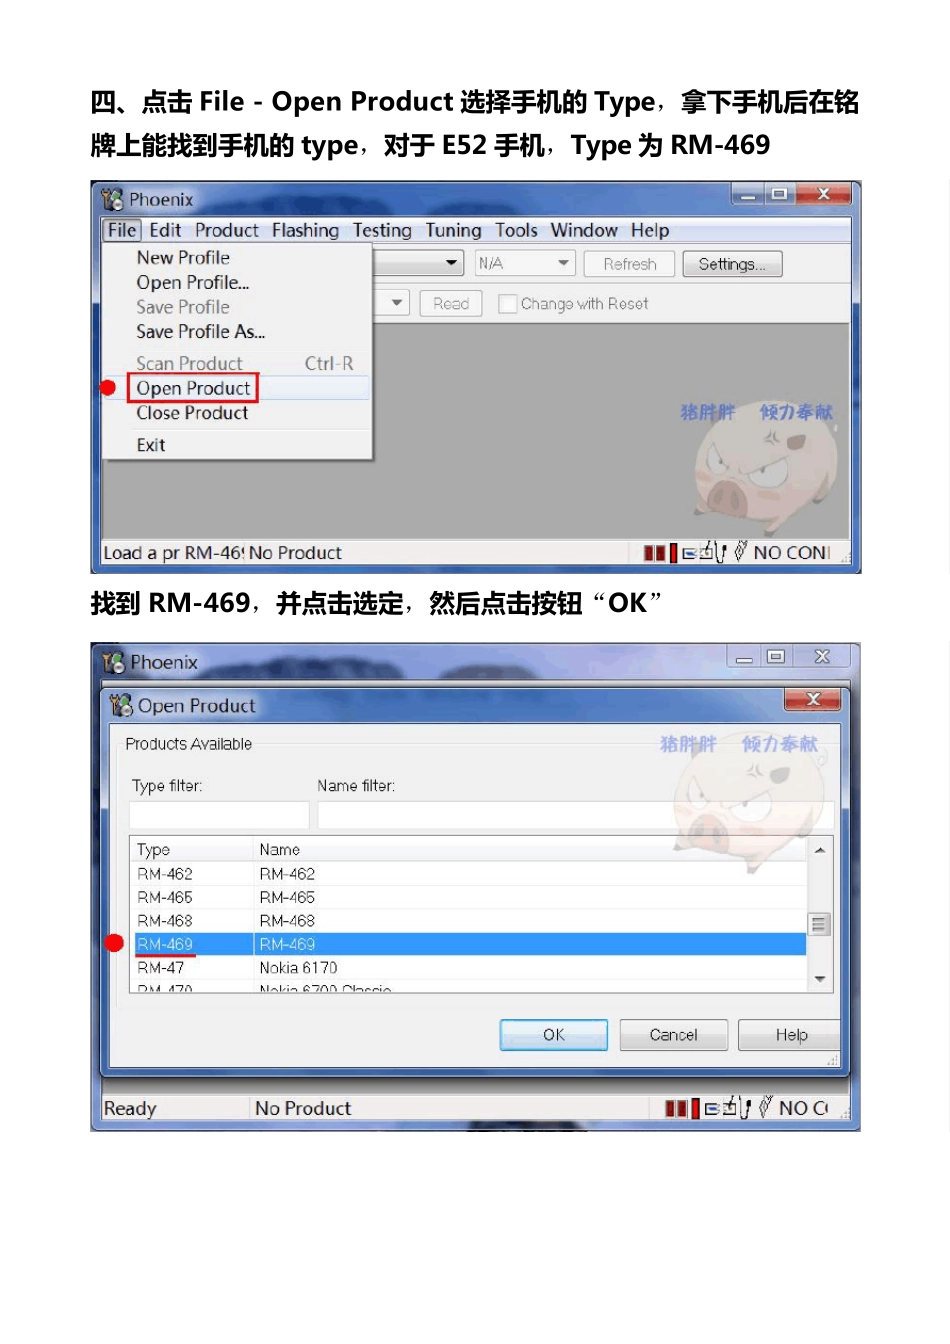Click the Name filter input field
This screenshot has height=1344, width=950.
click(575, 814)
